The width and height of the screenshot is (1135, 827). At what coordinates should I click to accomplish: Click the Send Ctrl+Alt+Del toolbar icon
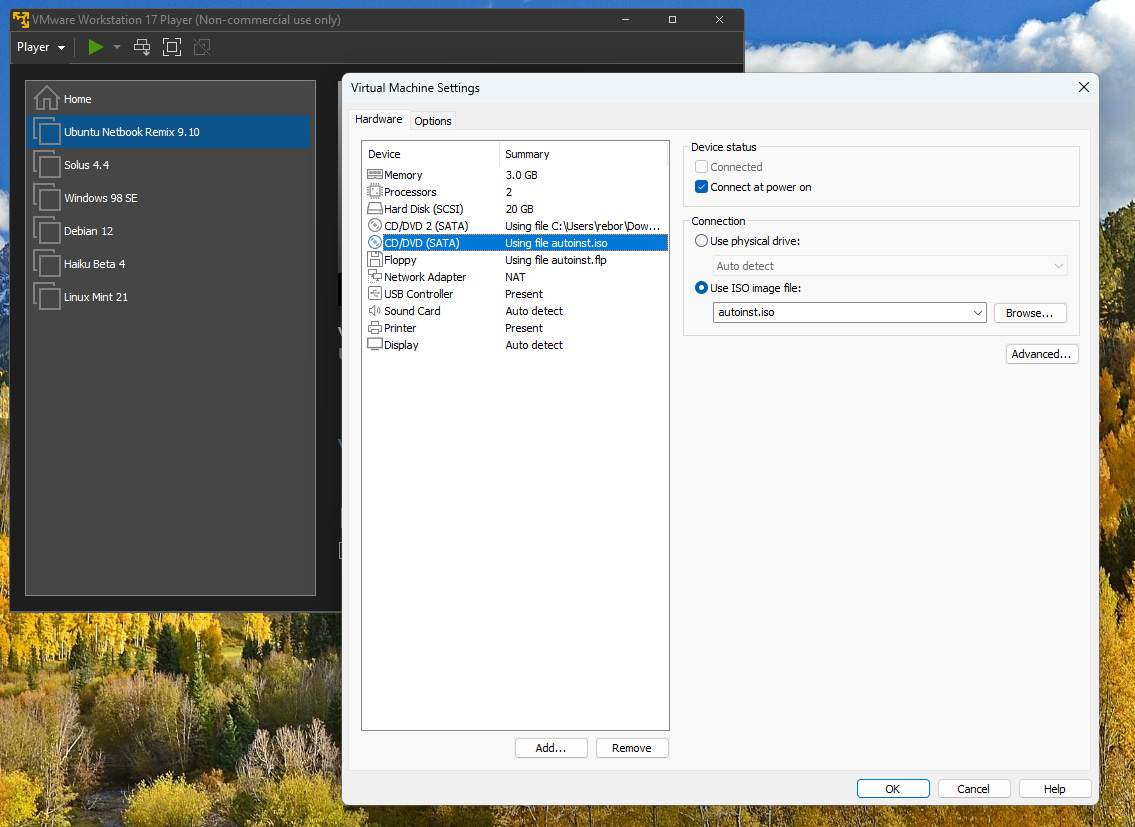[142, 47]
